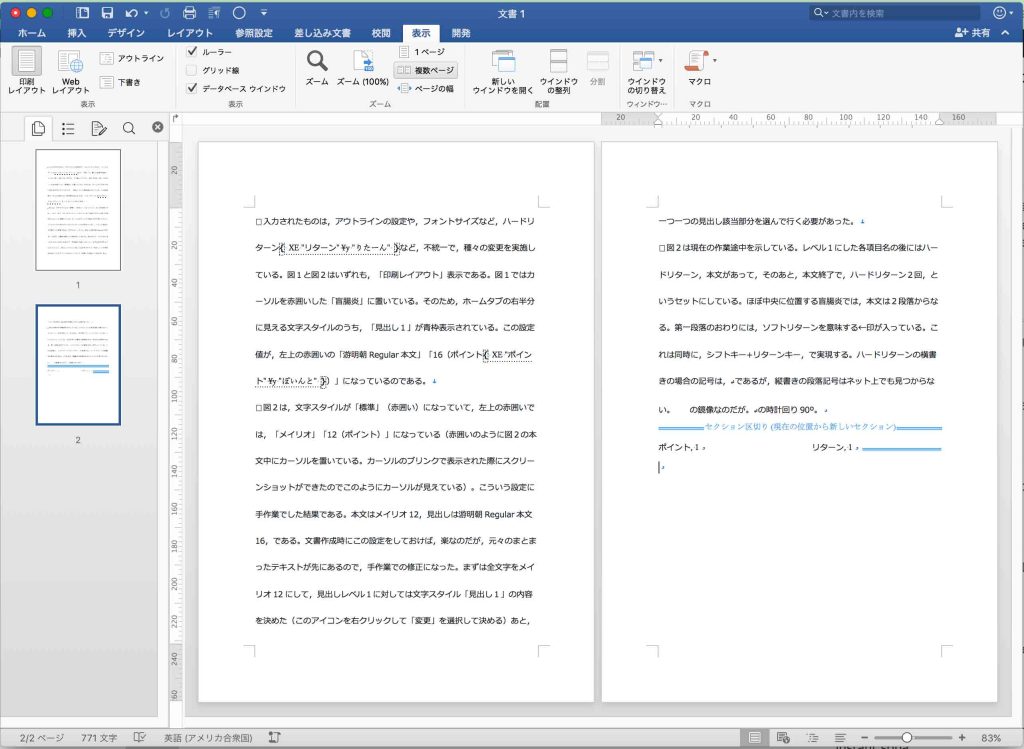Click the zoom out minus button
The height and width of the screenshot is (749, 1024).
click(865, 738)
